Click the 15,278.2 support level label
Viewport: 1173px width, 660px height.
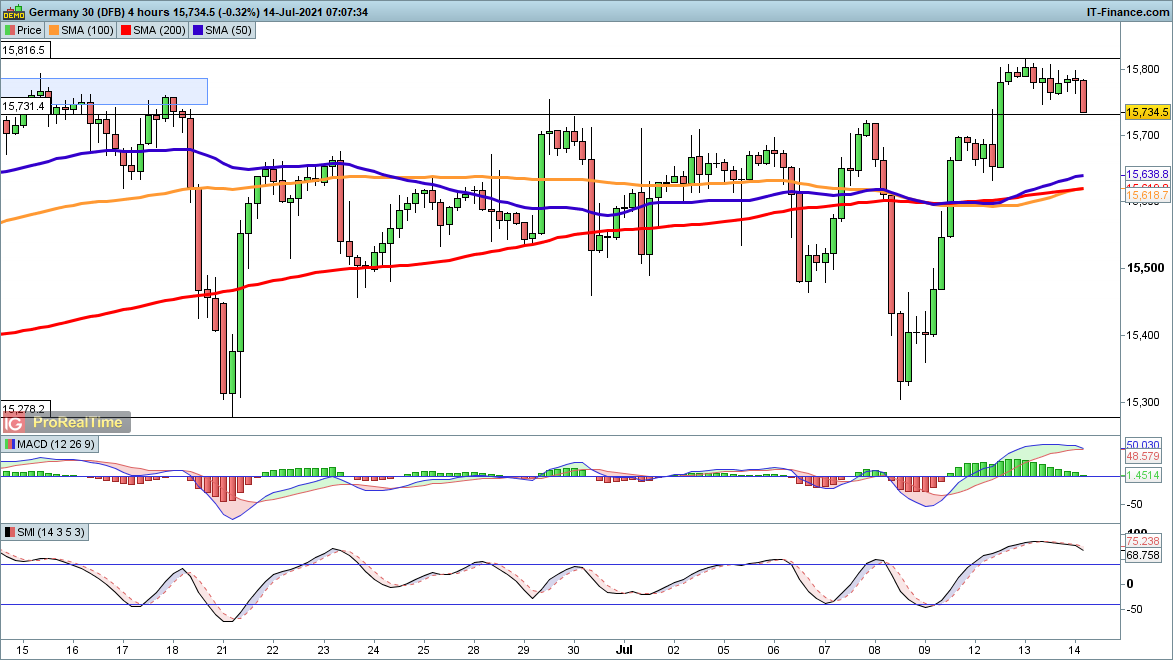[24, 409]
